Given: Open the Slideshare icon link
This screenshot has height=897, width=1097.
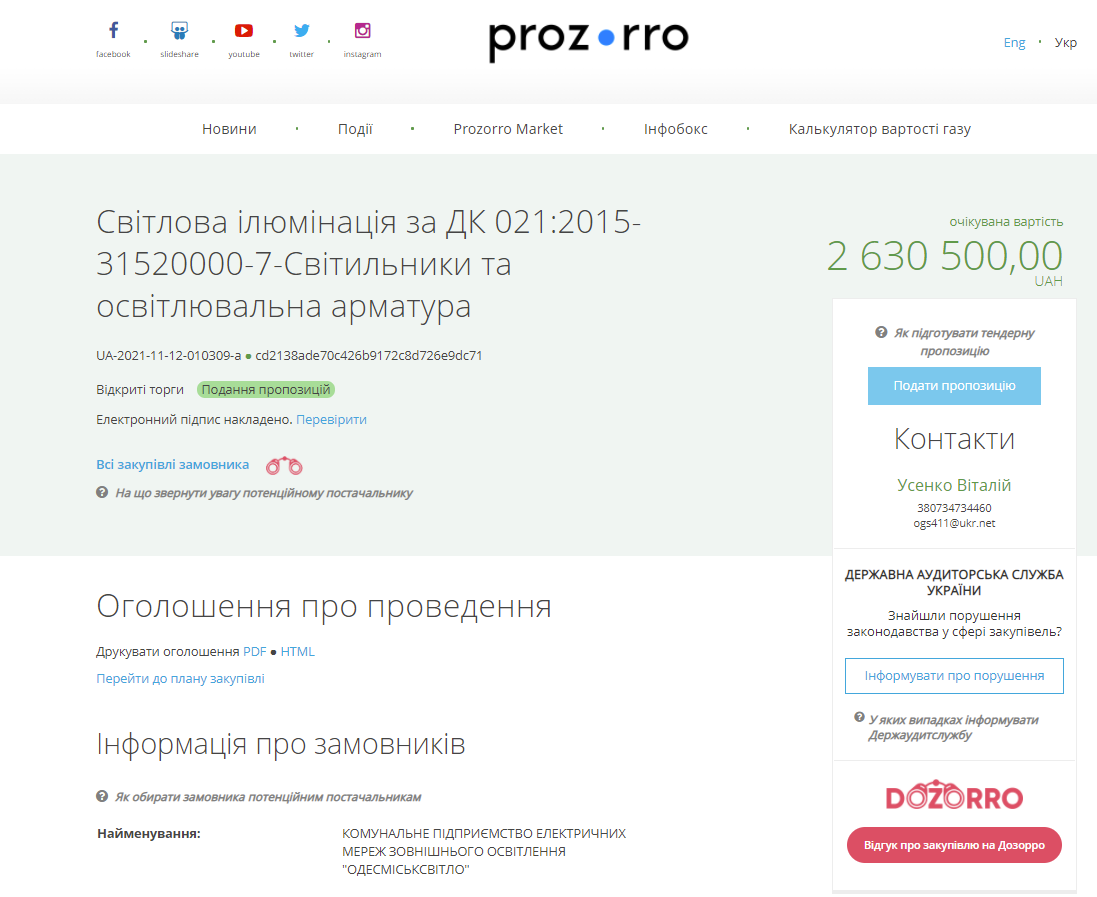Looking at the screenshot, I should (179, 31).
